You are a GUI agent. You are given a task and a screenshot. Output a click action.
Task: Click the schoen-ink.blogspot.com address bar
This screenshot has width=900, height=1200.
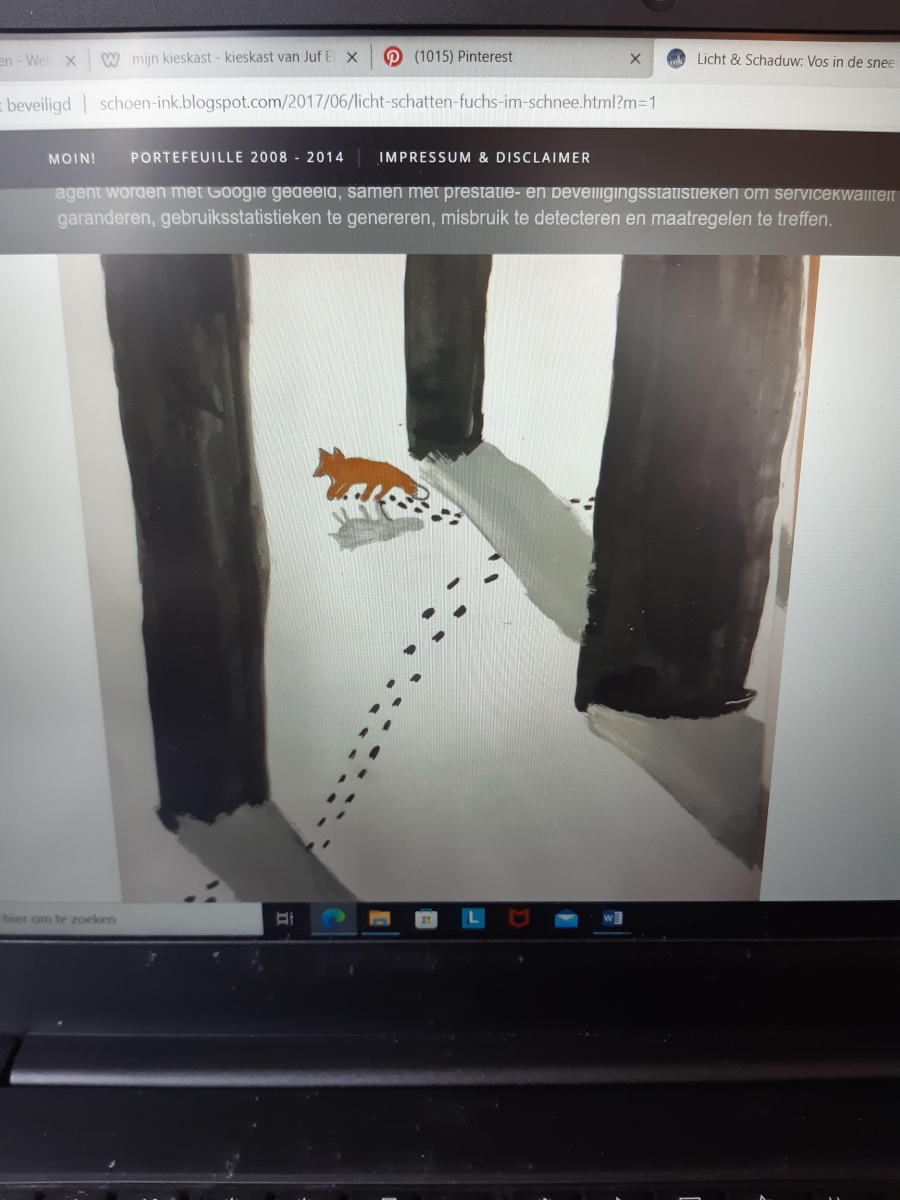point(378,102)
